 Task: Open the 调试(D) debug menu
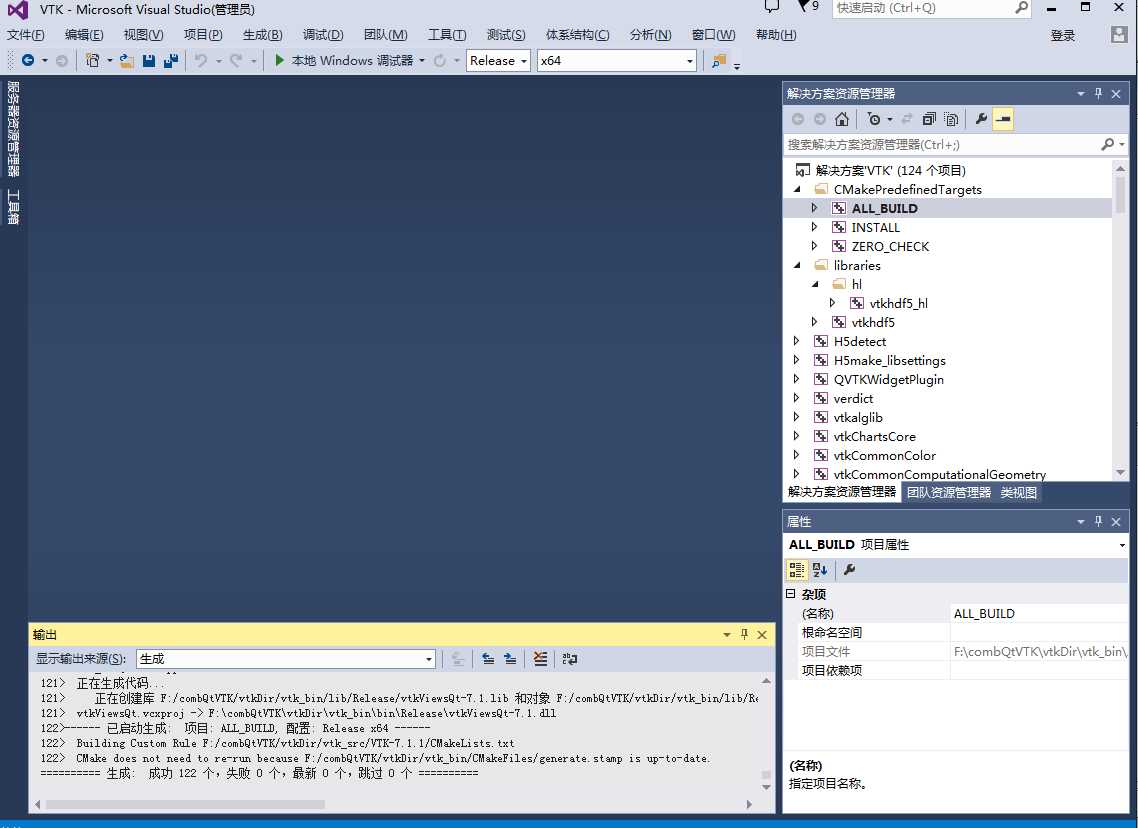(x=323, y=35)
